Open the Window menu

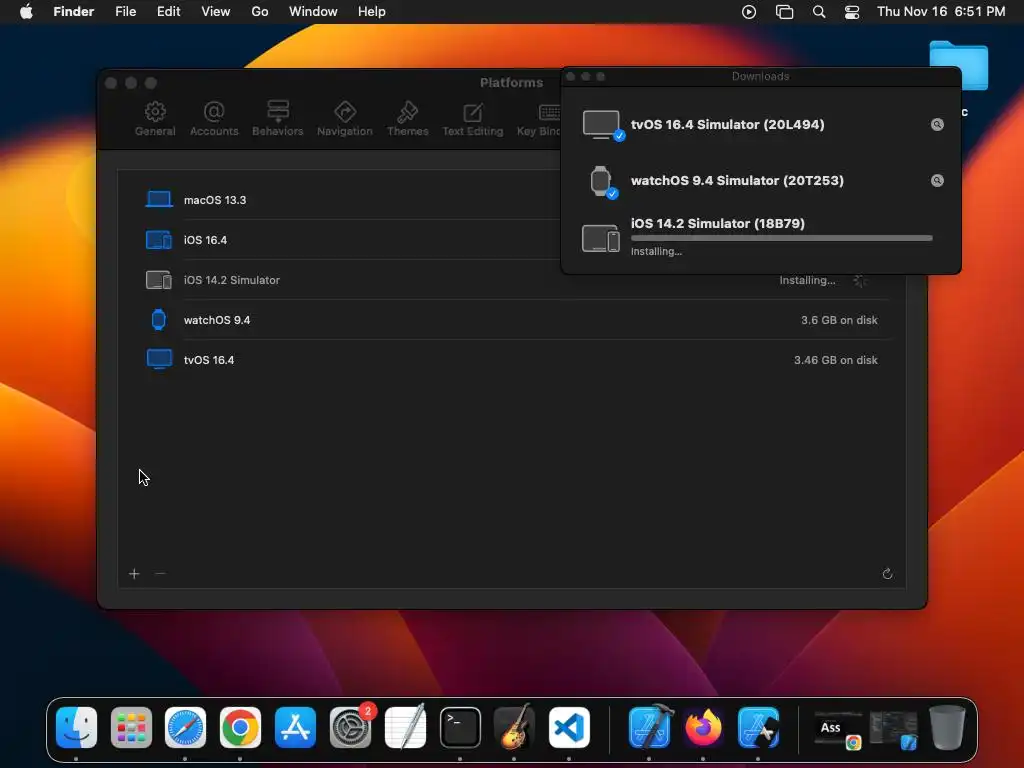click(x=313, y=12)
